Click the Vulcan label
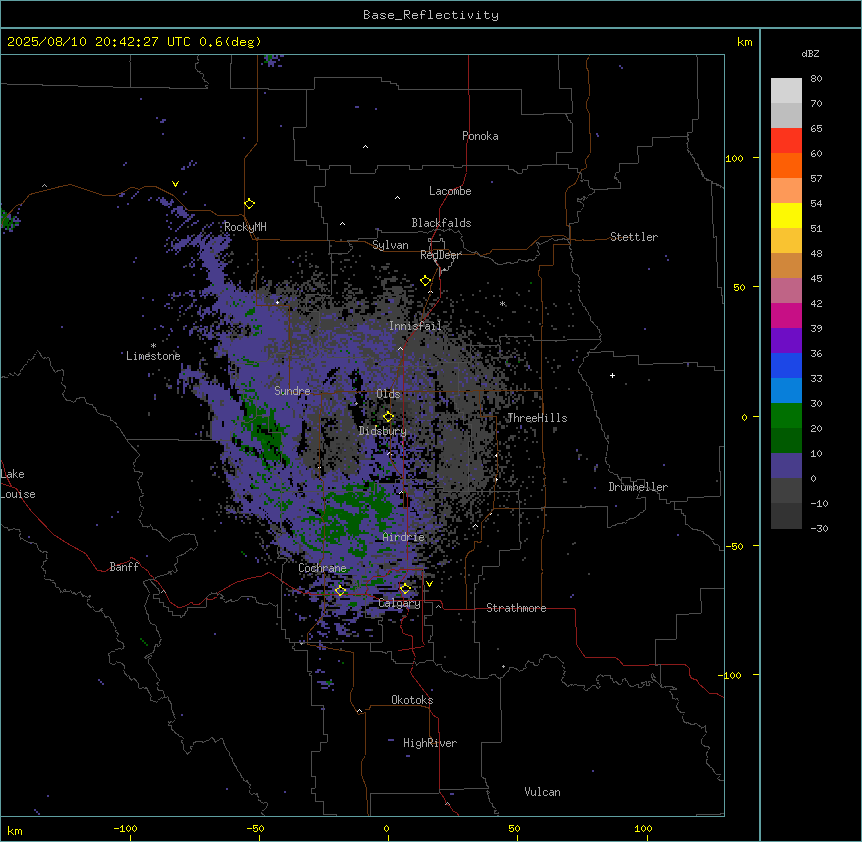The width and height of the screenshot is (862, 842). point(543,792)
